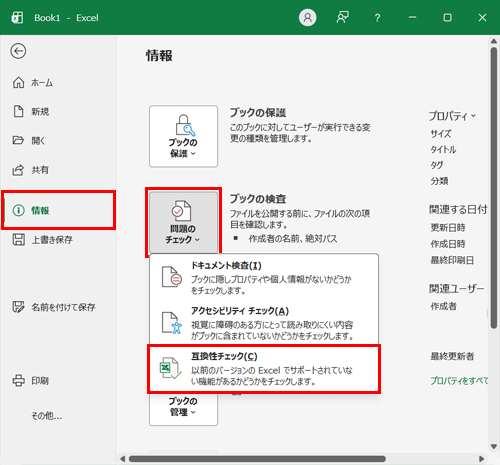Click the share icon
Image resolution: width=500 pixels, height=465 pixels.
[x=18, y=170]
